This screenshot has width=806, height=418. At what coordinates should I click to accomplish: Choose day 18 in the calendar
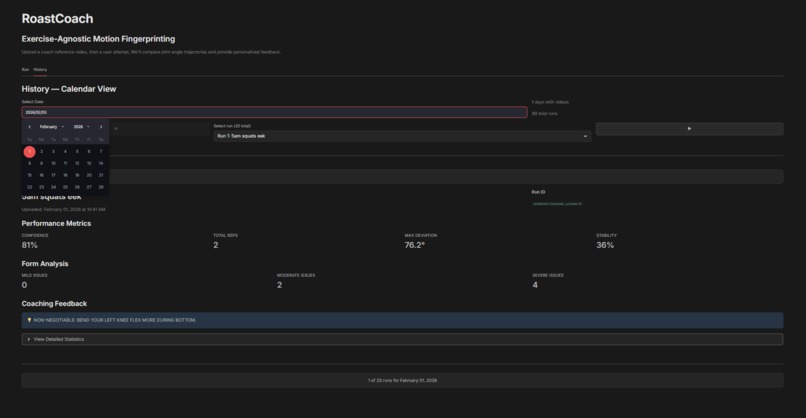(x=65, y=175)
